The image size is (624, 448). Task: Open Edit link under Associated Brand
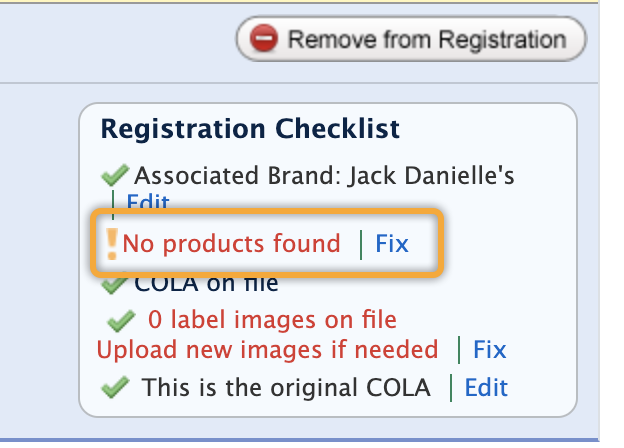point(147,204)
